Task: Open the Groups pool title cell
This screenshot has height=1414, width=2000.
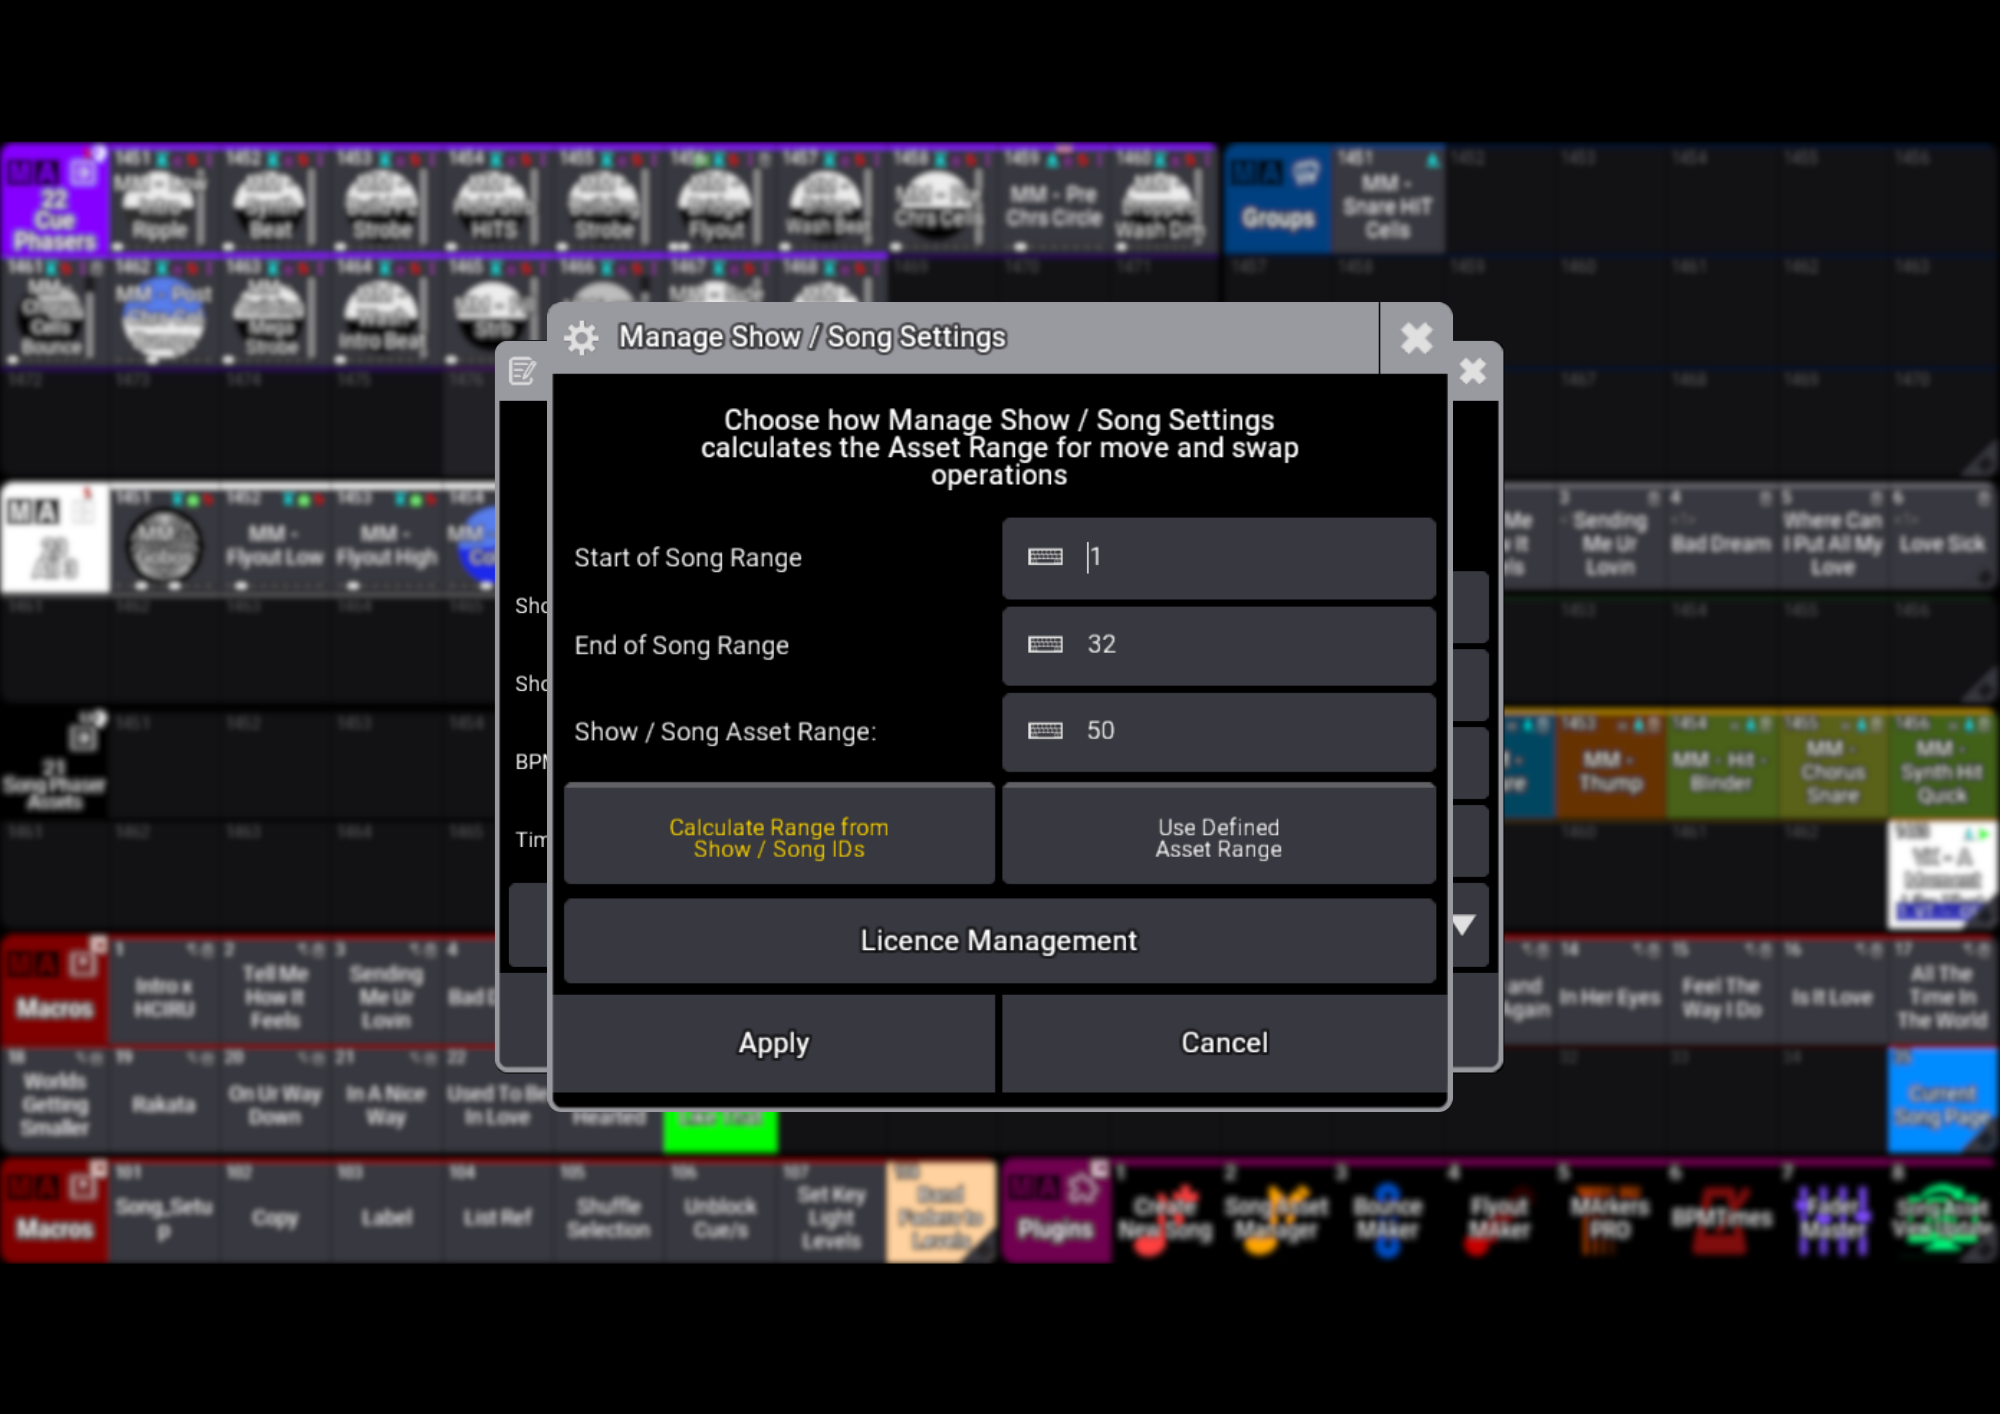Action: click(1277, 200)
